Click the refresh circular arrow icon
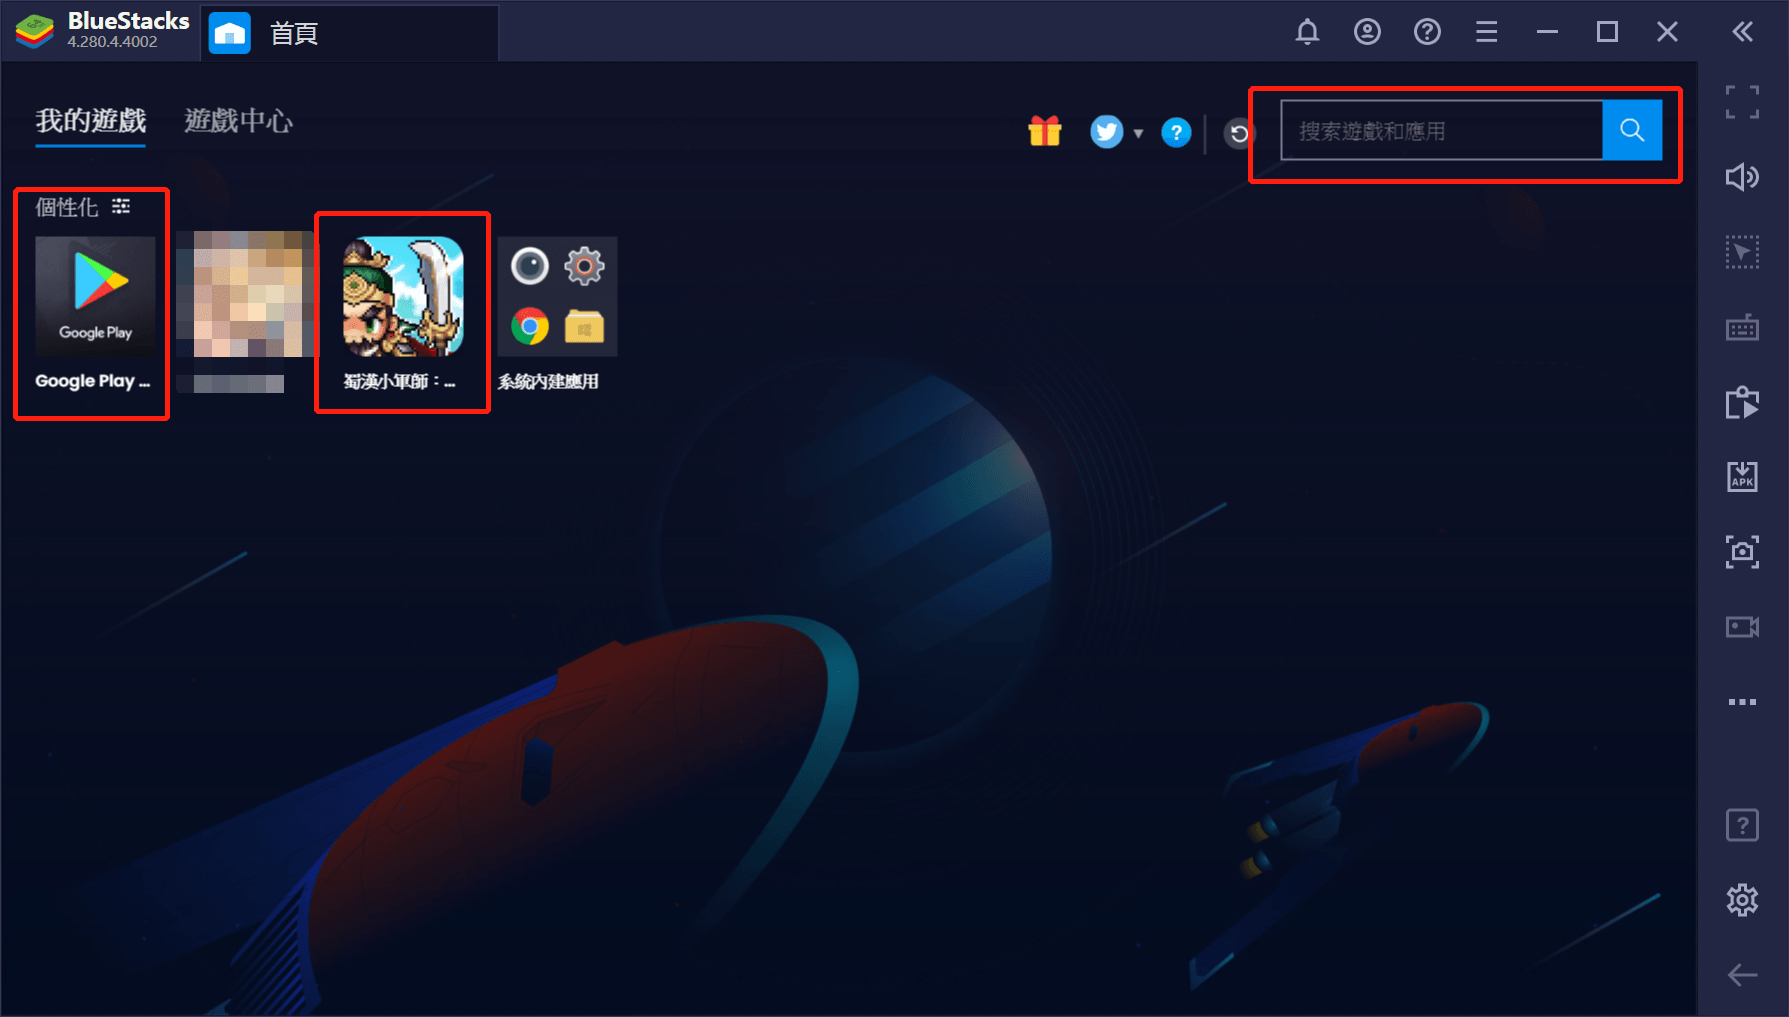Image resolution: width=1789 pixels, height=1017 pixels. pos(1239,133)
